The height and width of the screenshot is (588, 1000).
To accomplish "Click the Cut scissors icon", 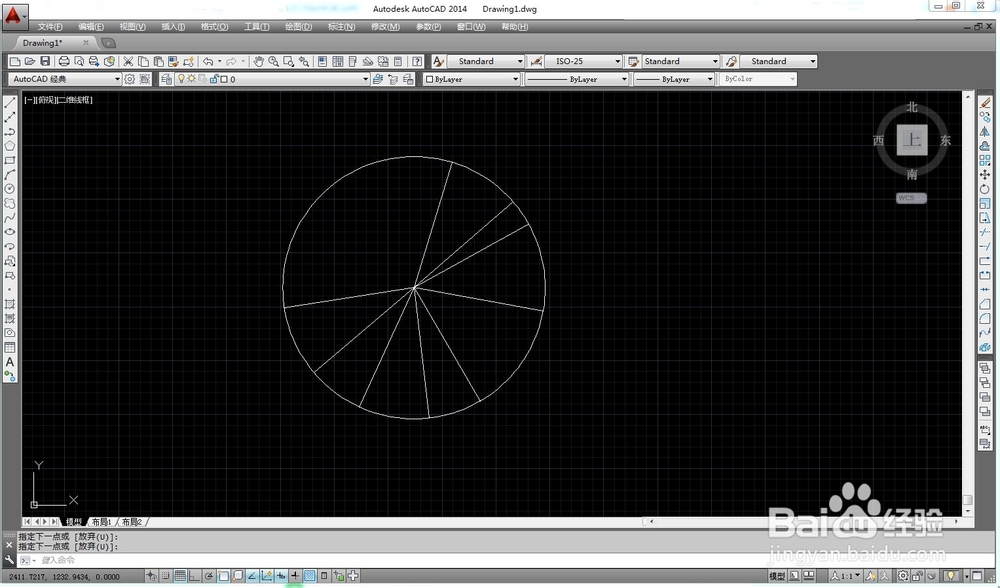I will (128, 61).
